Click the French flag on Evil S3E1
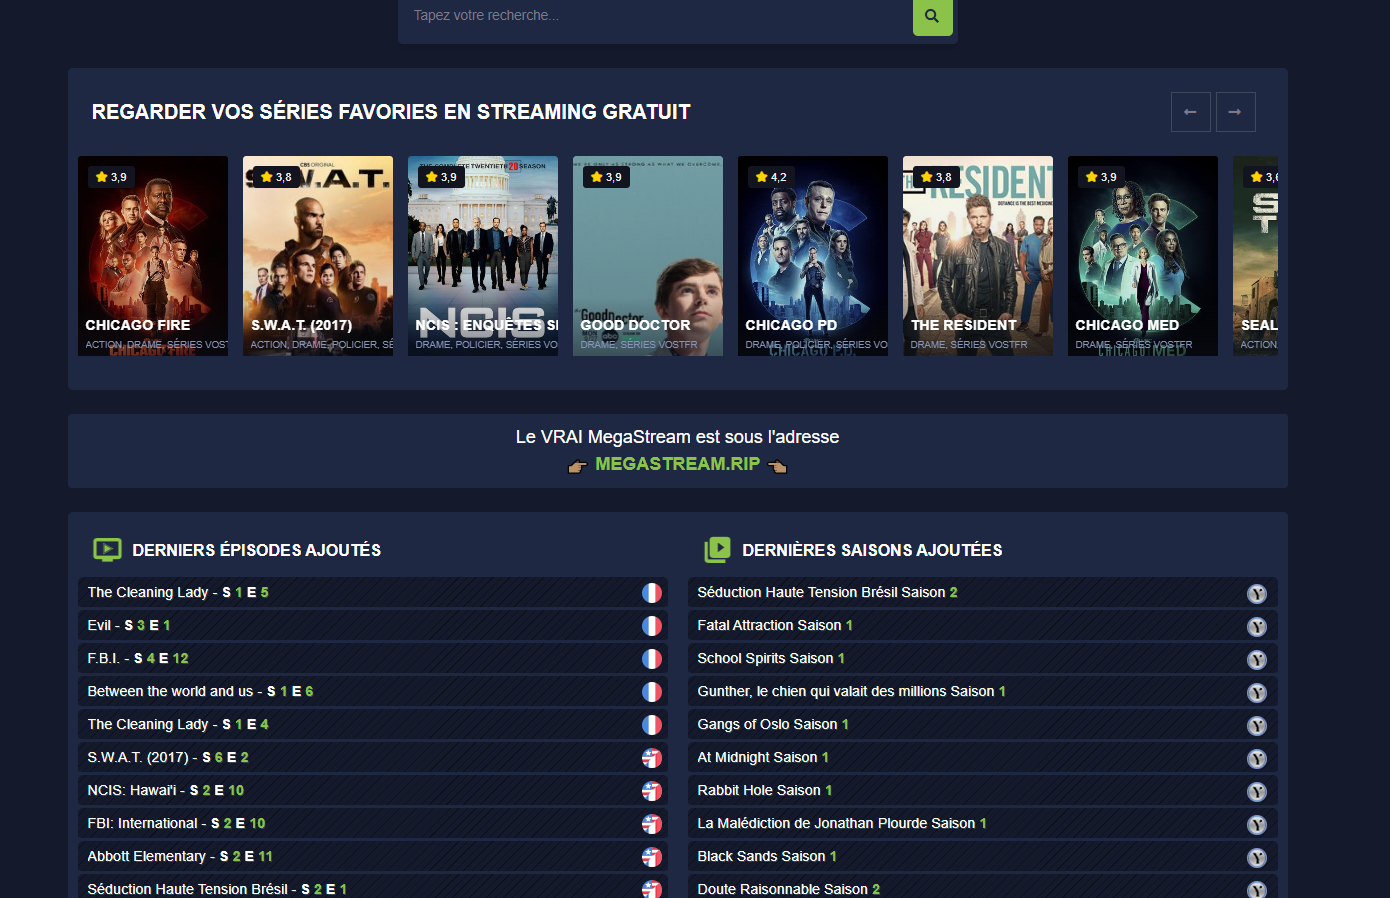This screenshot has height=898, width=1390. (x=652, y=626)
